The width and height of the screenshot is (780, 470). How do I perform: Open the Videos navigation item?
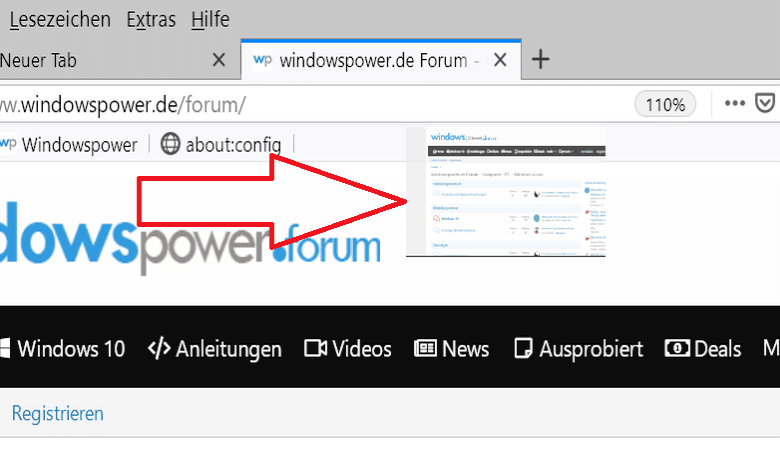coord(348,349)
